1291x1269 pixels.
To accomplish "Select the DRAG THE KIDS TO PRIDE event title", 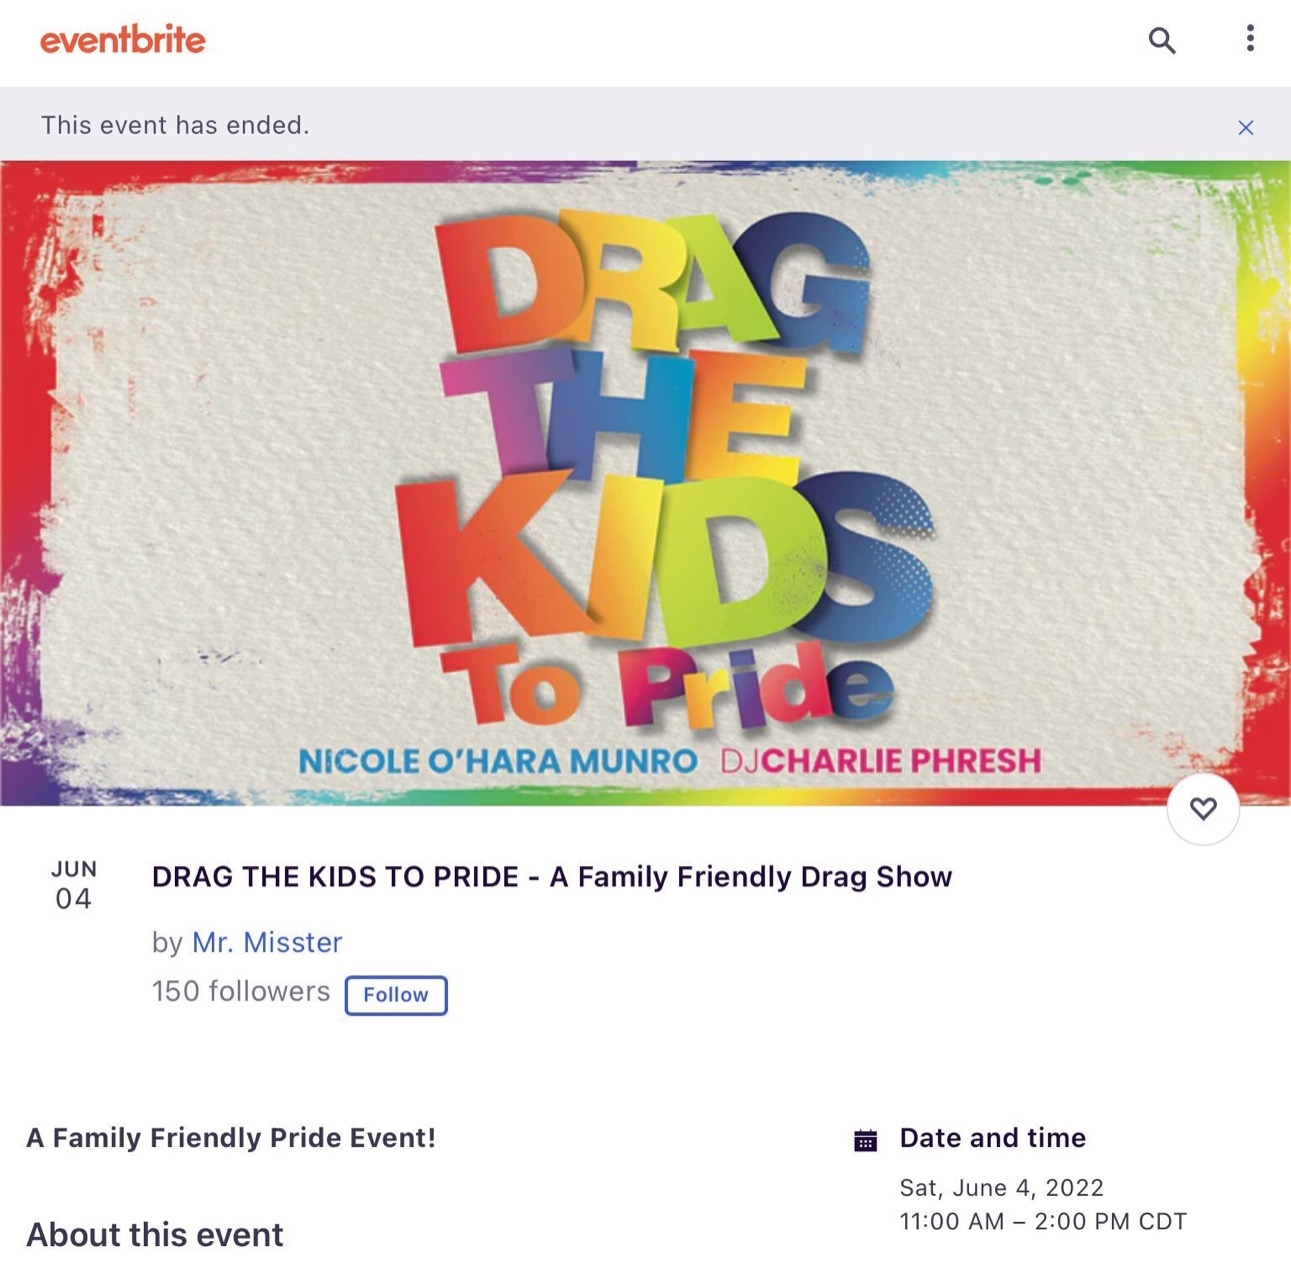I will tap(551, 877).
